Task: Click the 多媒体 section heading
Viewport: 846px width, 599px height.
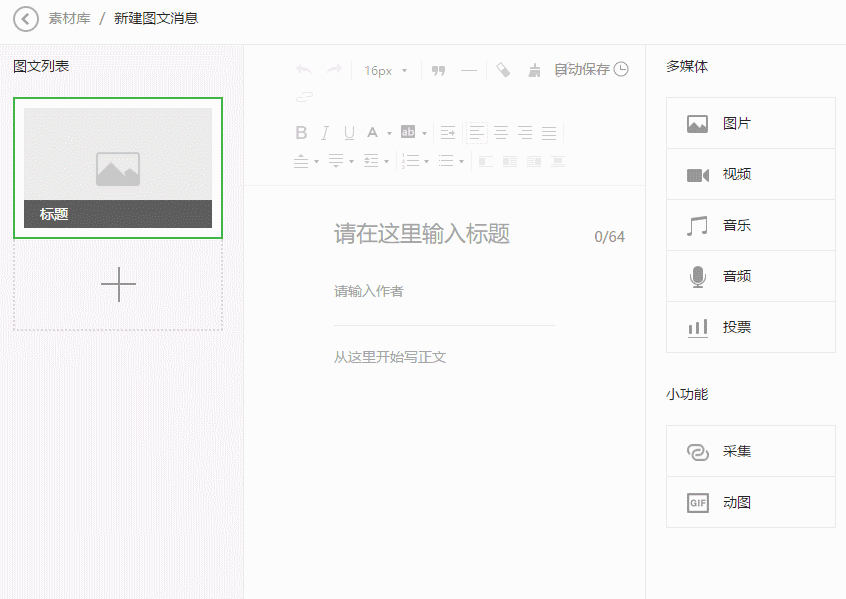Action: point(687,66)
